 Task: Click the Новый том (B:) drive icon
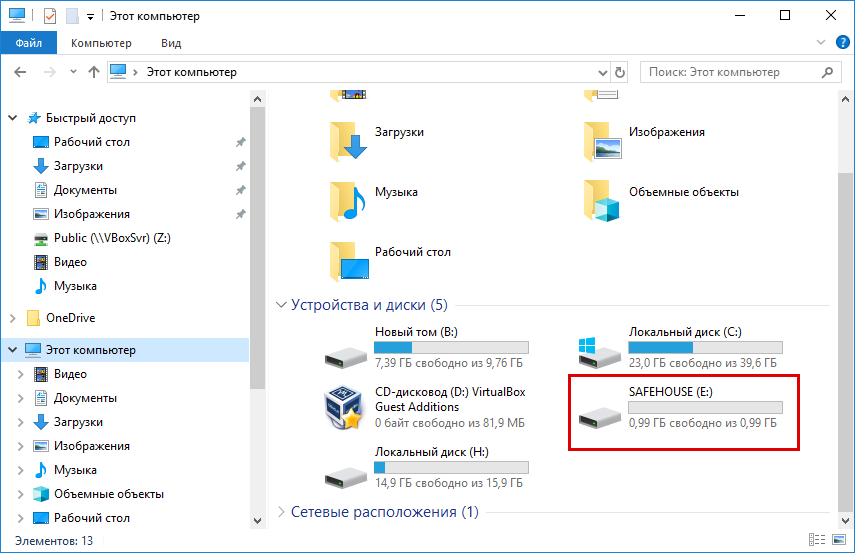(x=346, y=351)
